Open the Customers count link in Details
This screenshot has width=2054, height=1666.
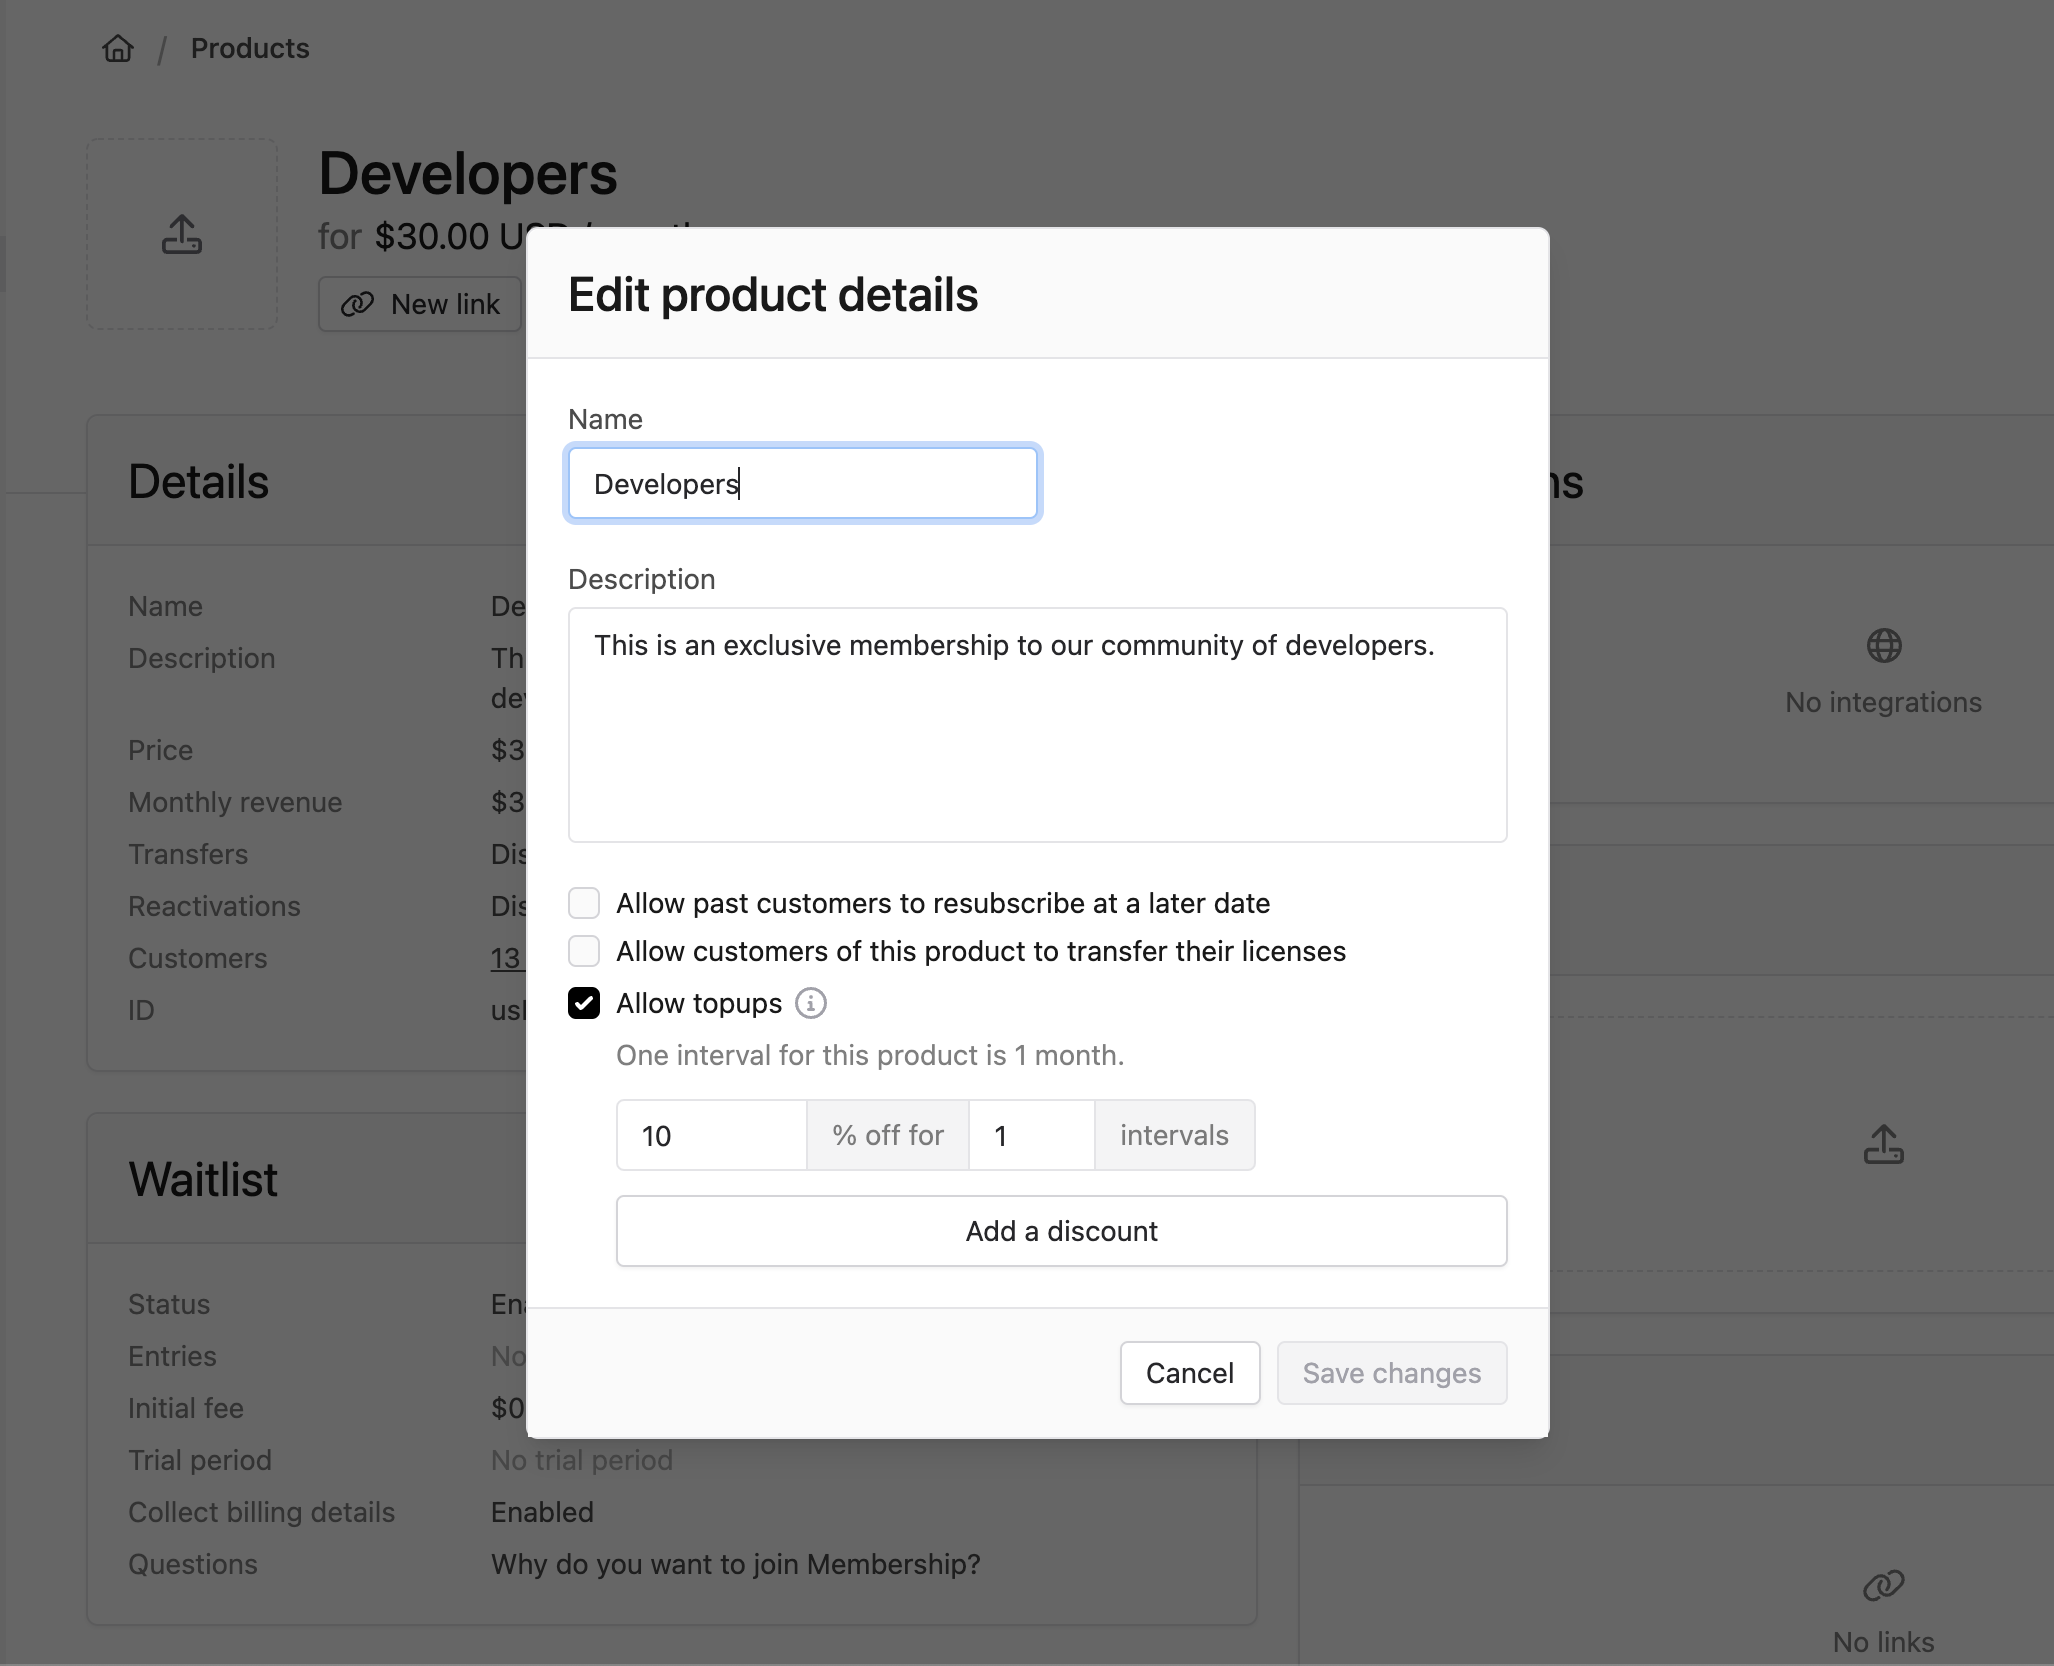[506, 958]
